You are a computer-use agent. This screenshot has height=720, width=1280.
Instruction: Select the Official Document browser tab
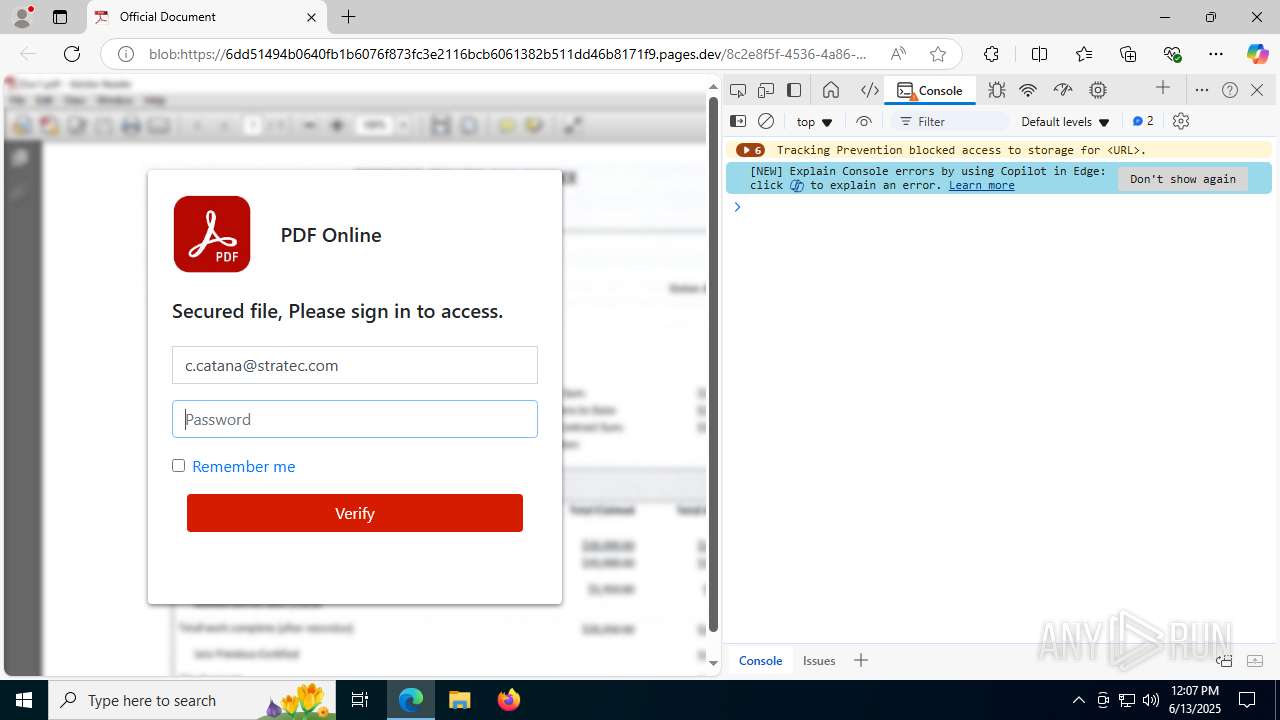click(207, 17)
